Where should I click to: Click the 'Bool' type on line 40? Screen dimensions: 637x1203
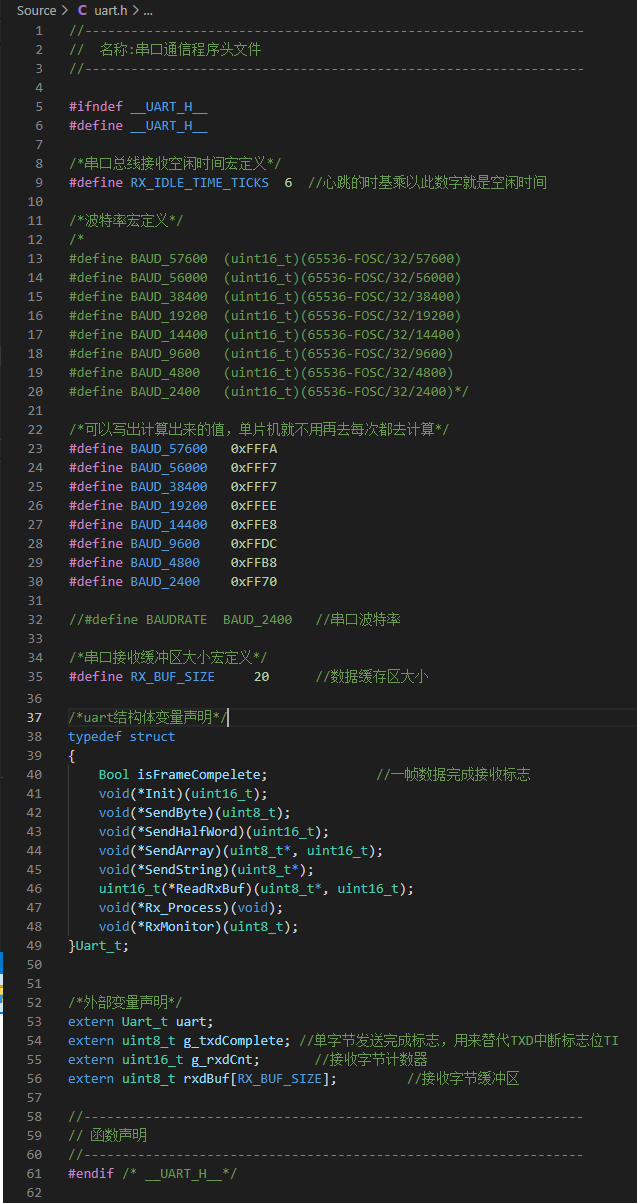pyautogui.click(x=114, y=774)
